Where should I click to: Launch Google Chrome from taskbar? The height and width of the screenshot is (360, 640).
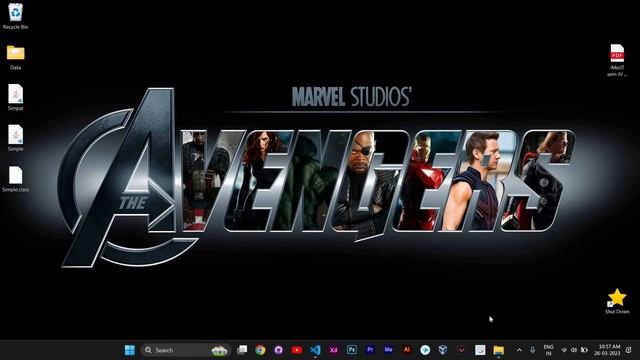(x=260, y=350)
